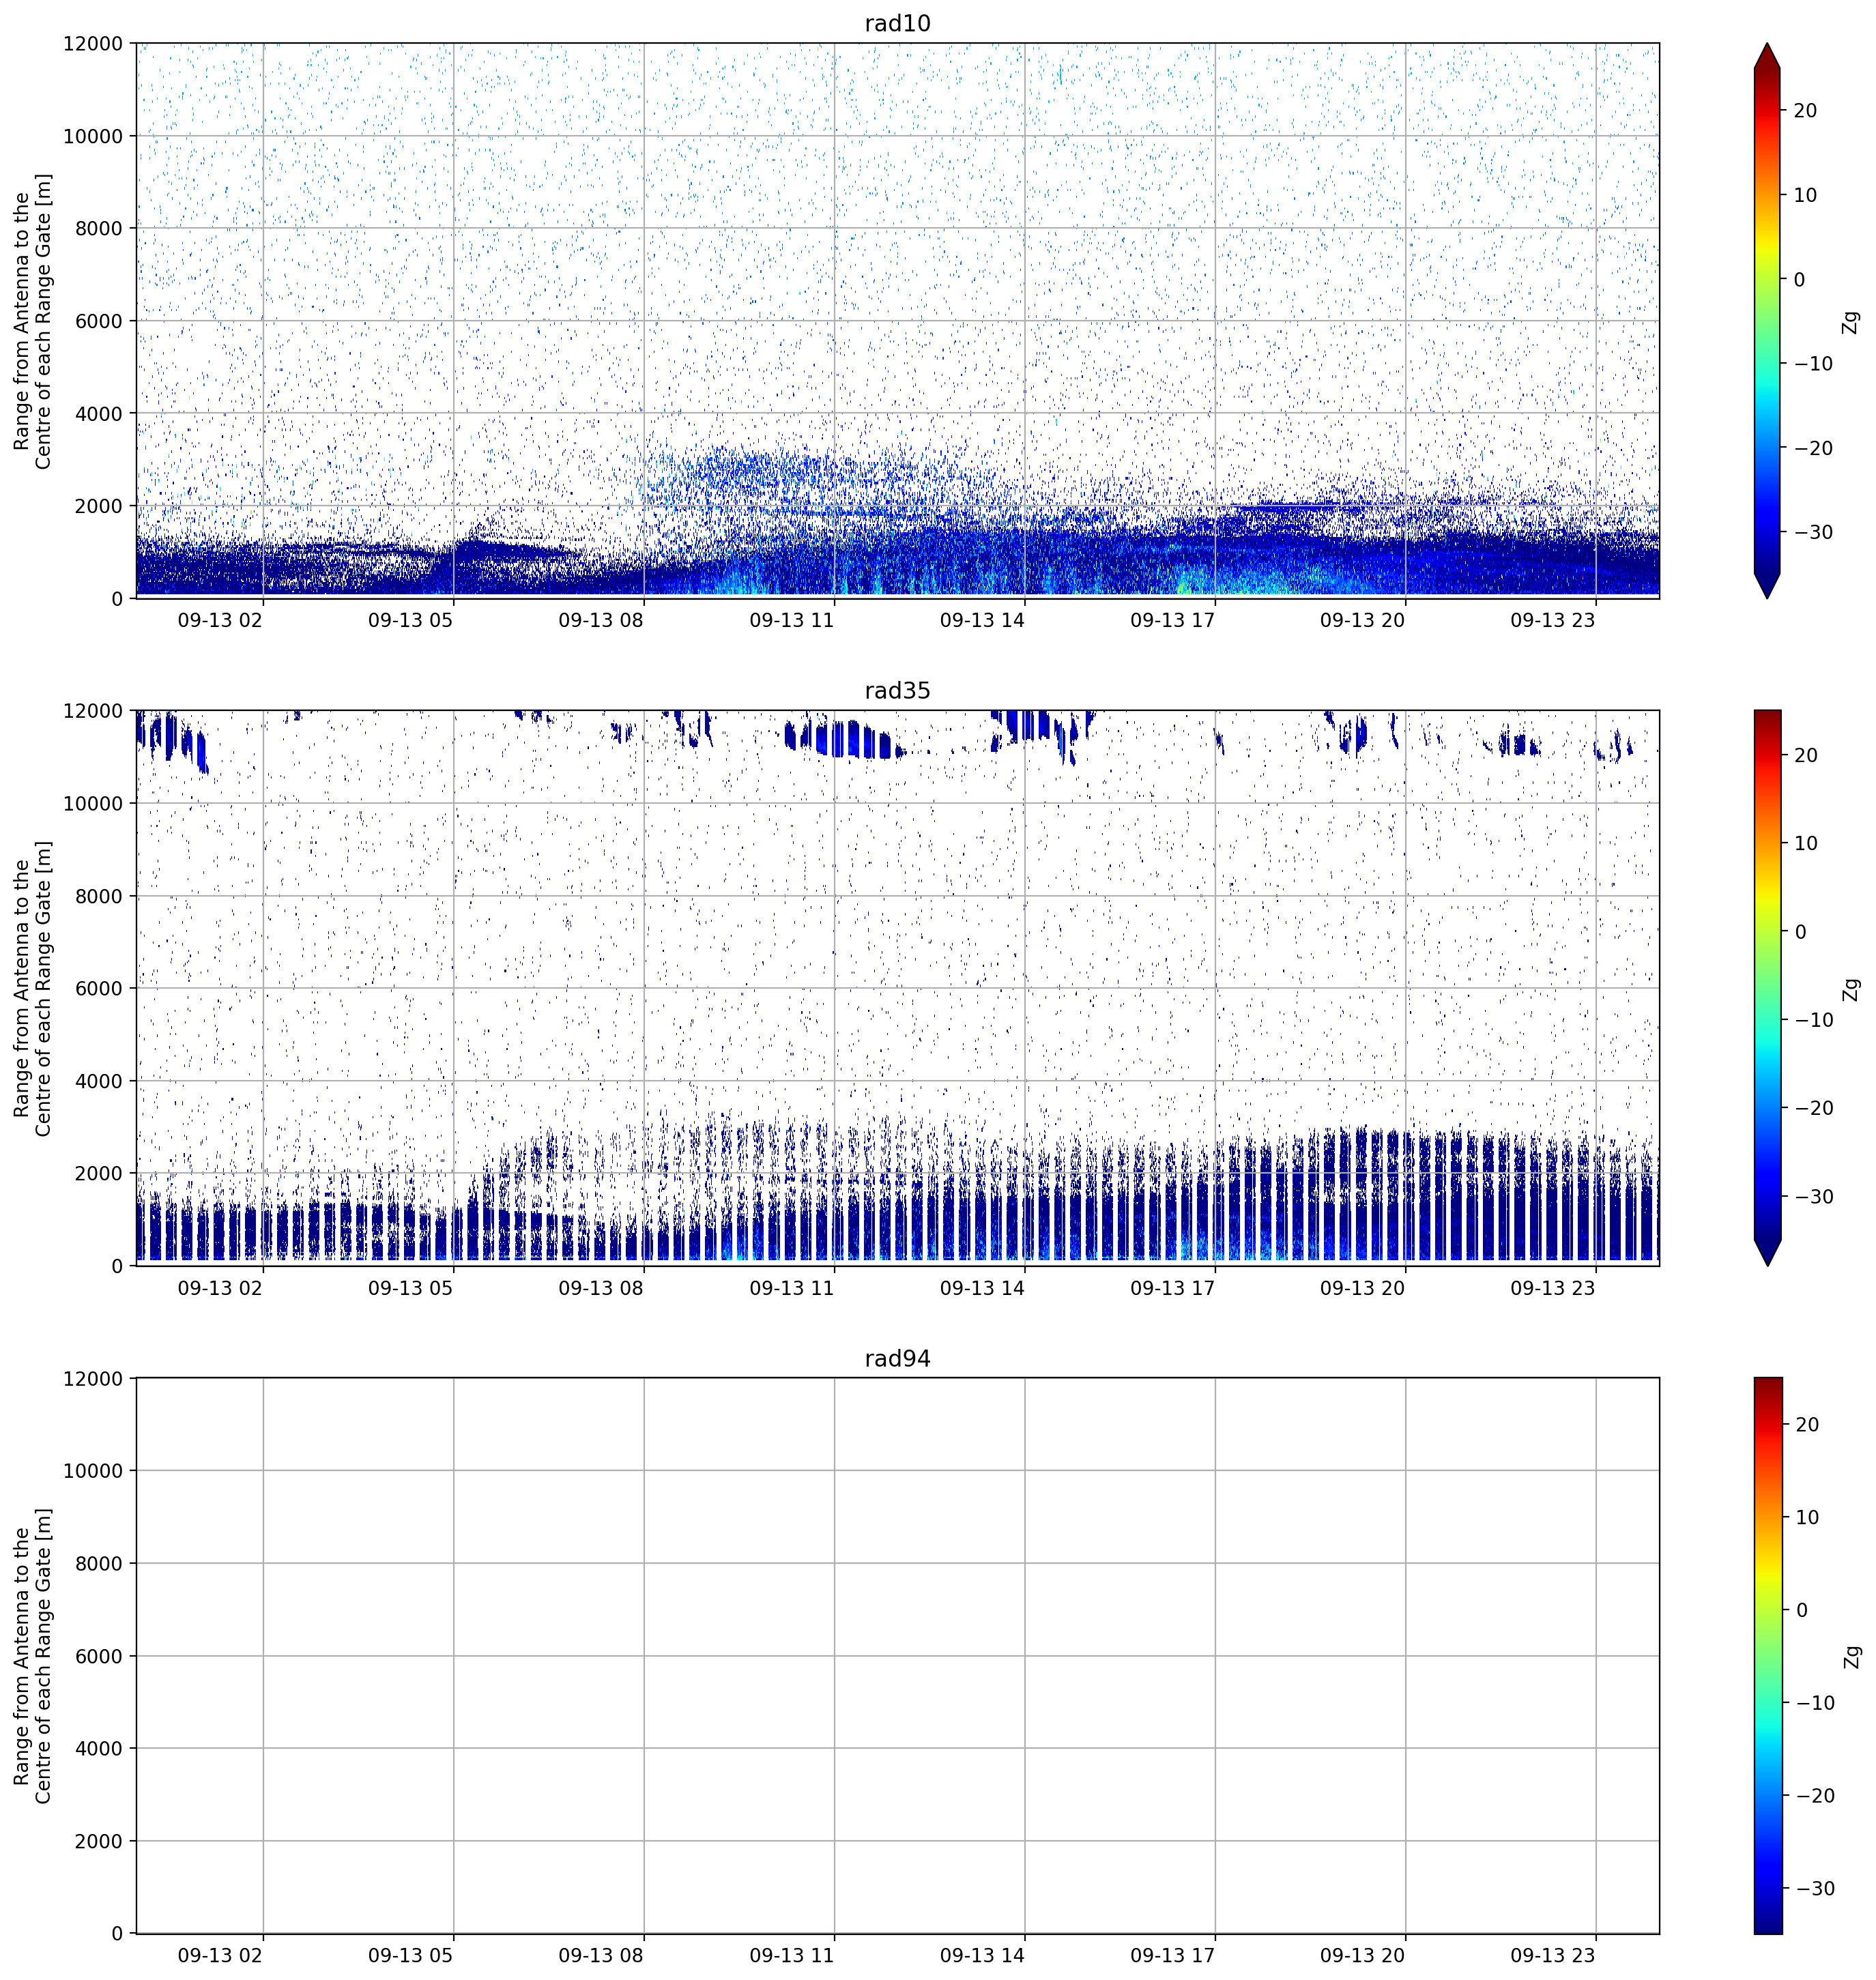Click the rad35 y-axis range label
Viewport: 1876px width, 1980px height.
pyautogui.click(x=32, y=988)
